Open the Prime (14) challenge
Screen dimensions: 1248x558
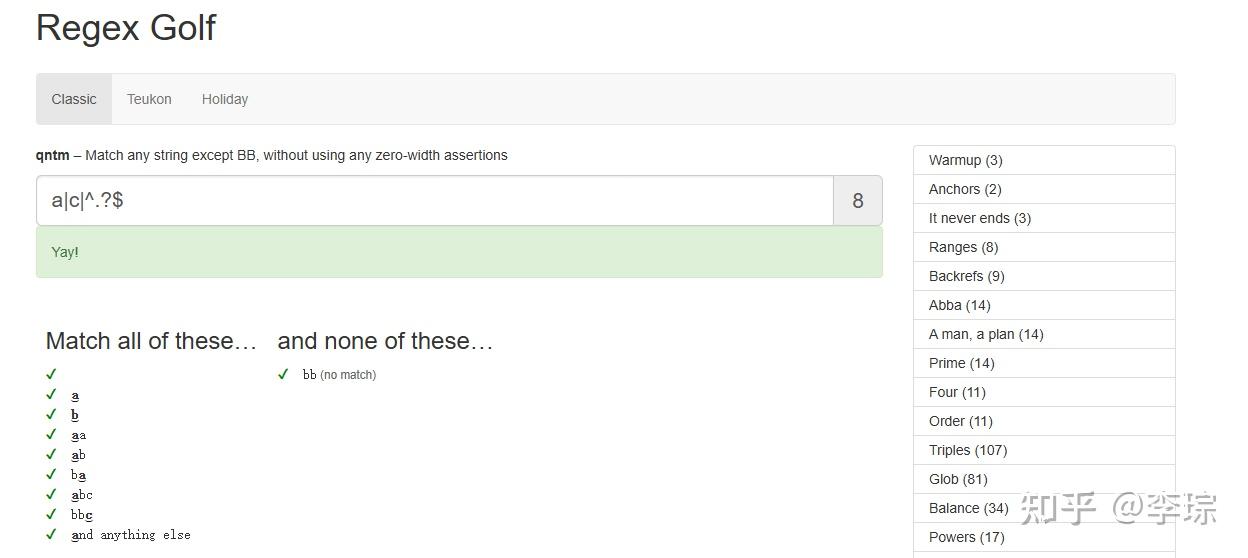click(x=961, y=363)
